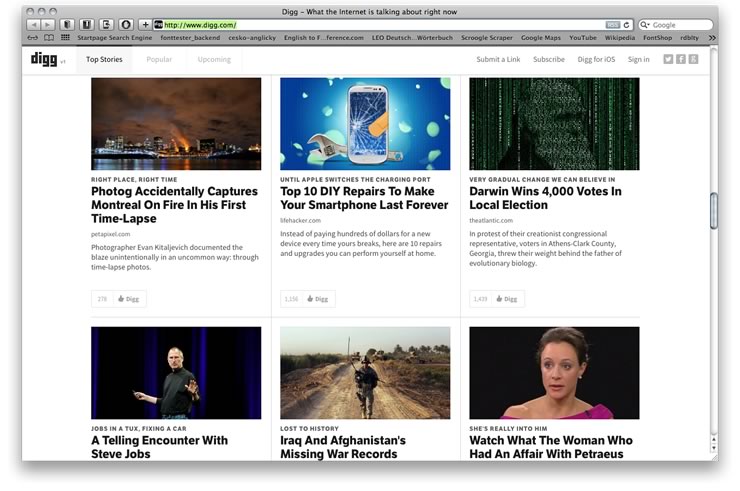Screen dimensions: 740x491
Task: Click the round circle extension toolbar button
Action: pos(126,25)
